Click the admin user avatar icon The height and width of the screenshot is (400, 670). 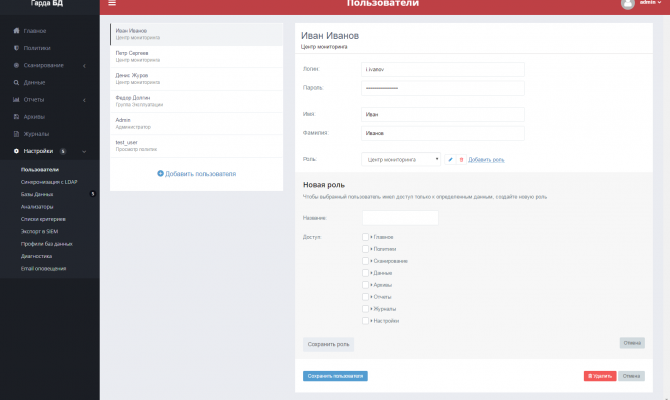point(627,4)
